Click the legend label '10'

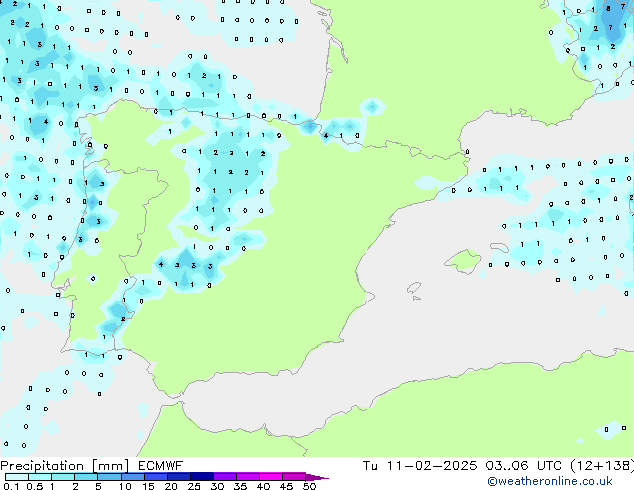[125, 486]
